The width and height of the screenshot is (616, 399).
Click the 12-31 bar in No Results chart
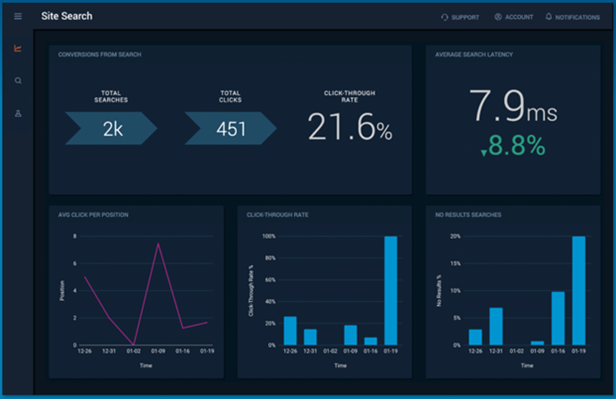pos(496,326)
